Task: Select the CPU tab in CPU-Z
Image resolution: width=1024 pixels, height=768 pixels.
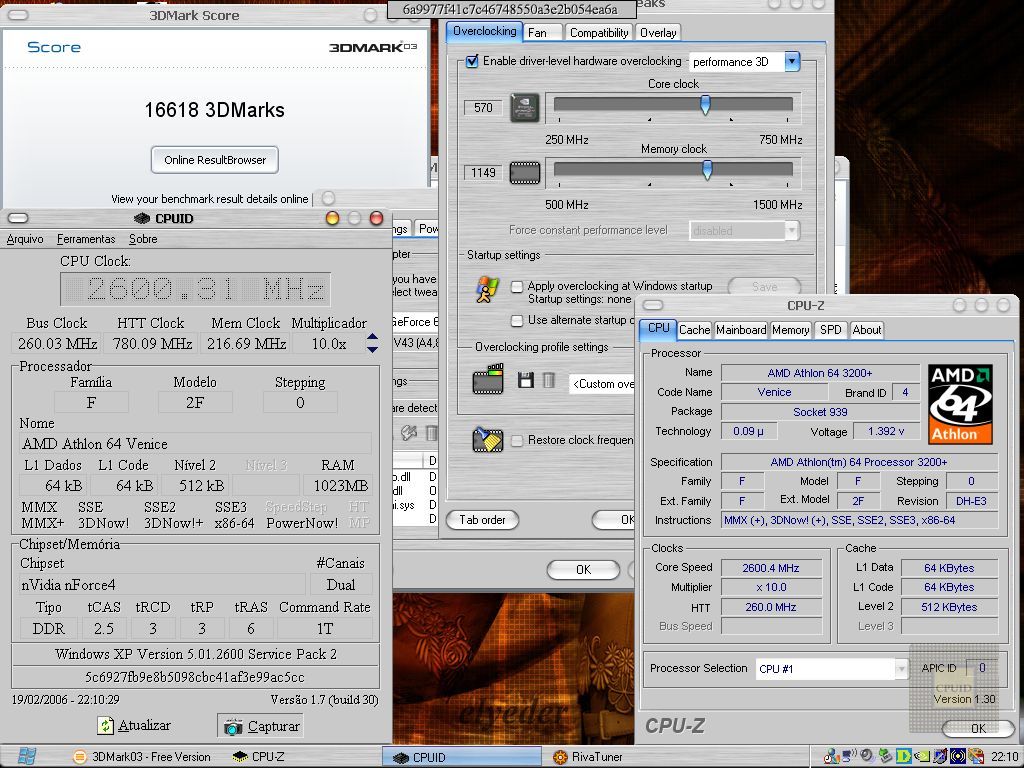Action: tap(658, 328)
